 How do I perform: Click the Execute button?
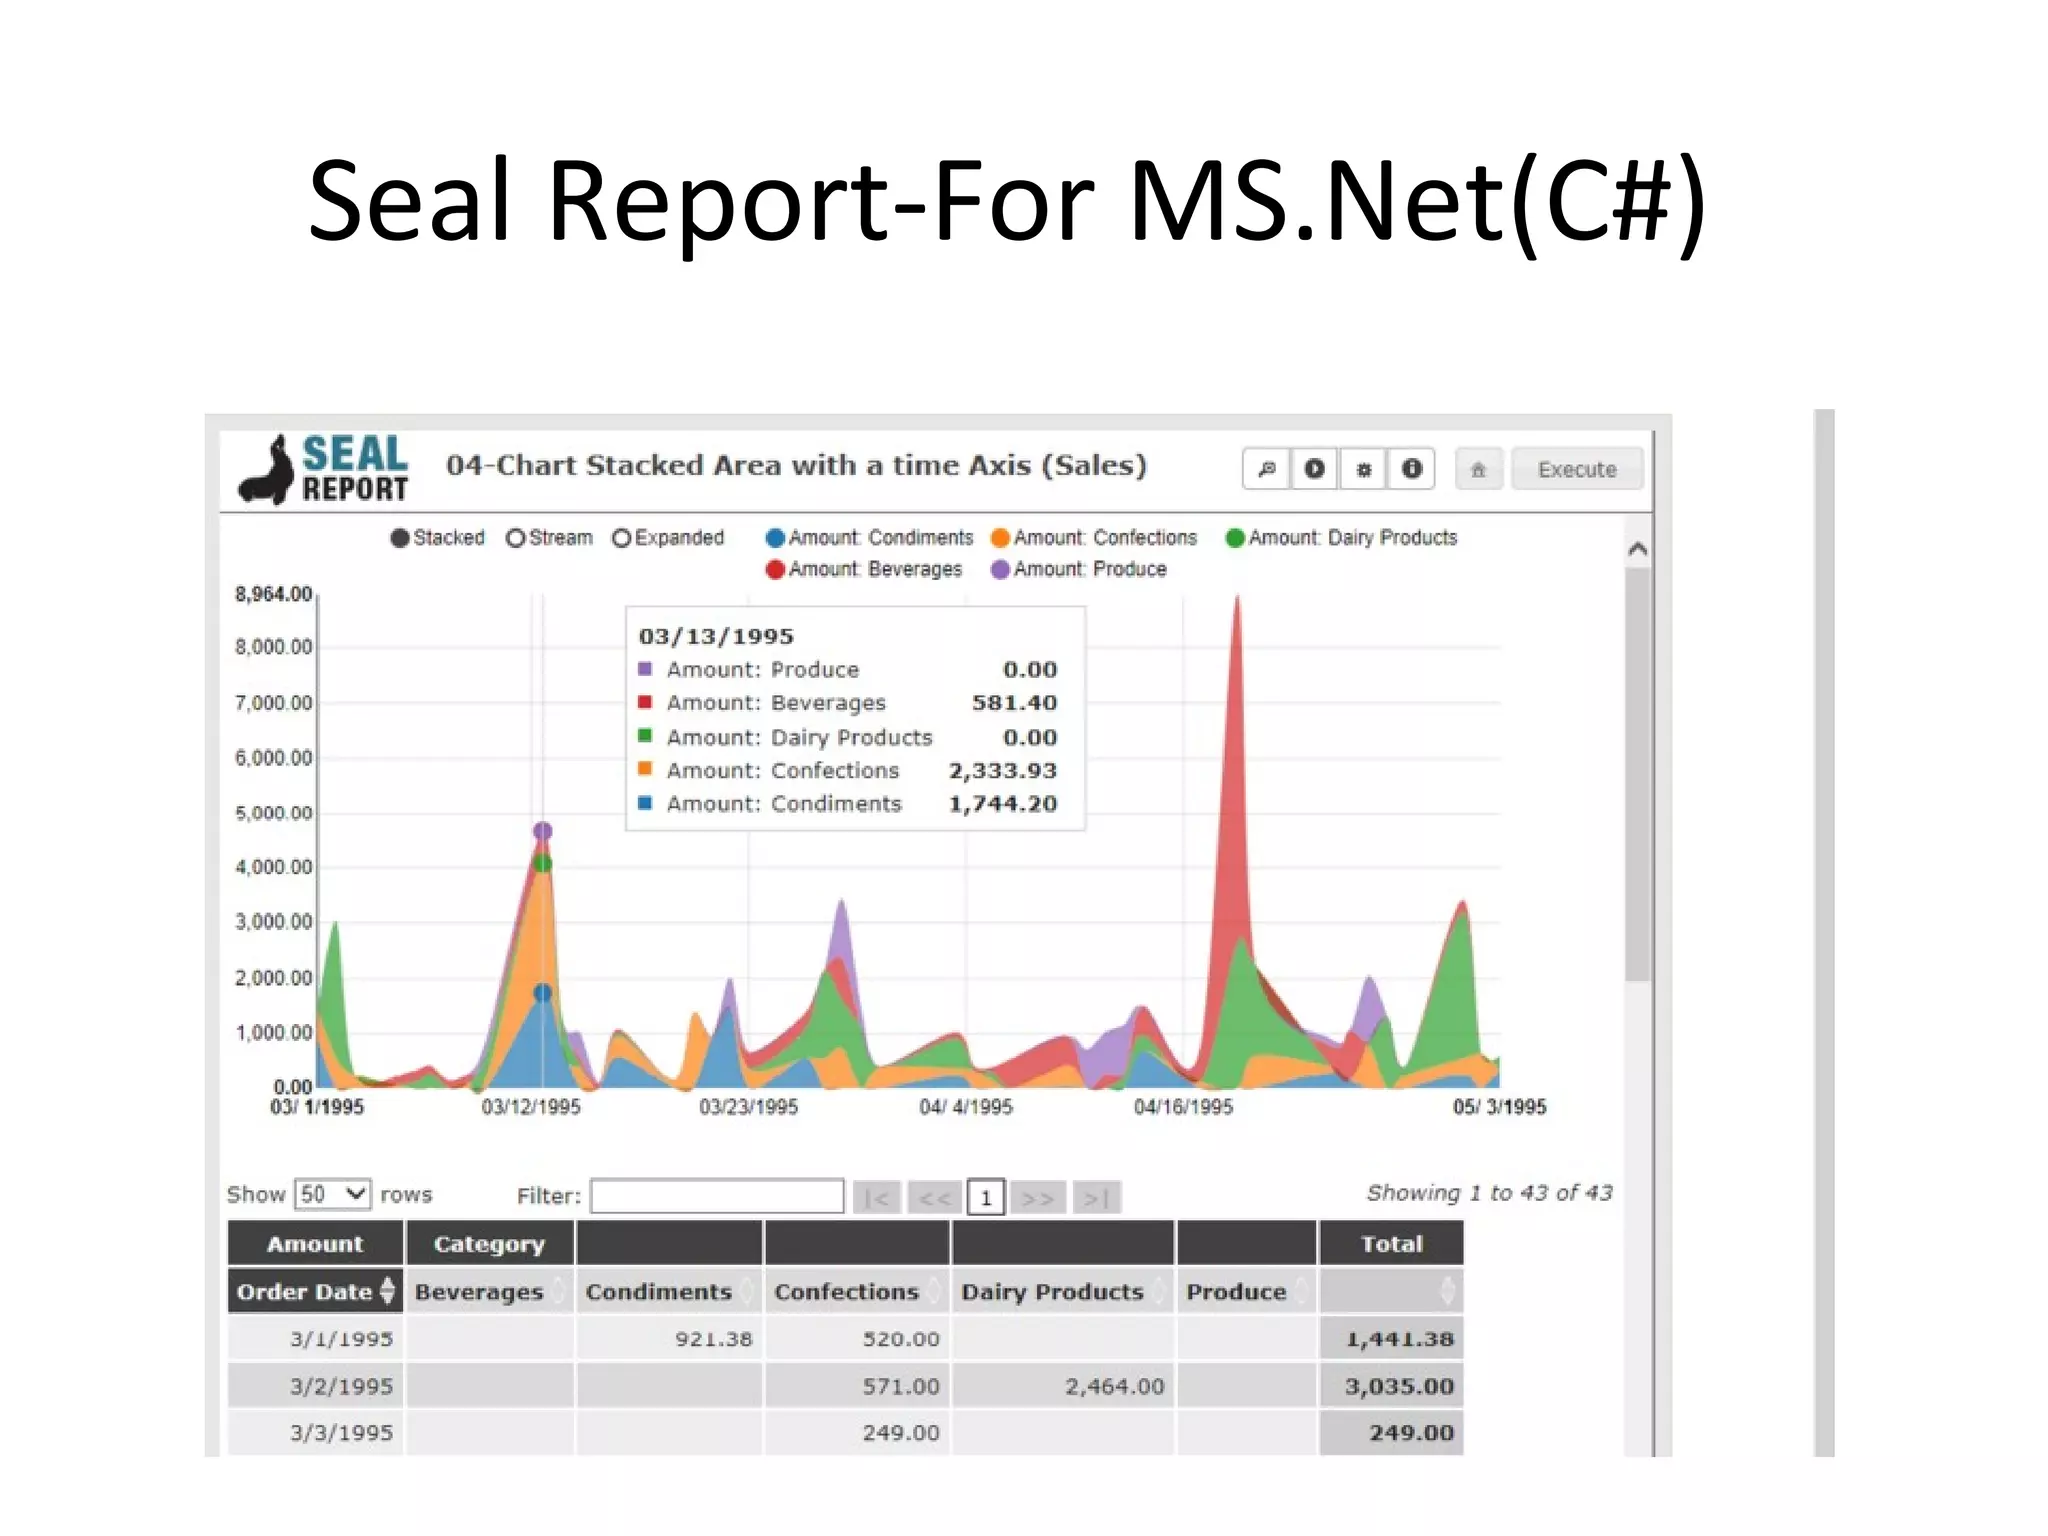1577,469
